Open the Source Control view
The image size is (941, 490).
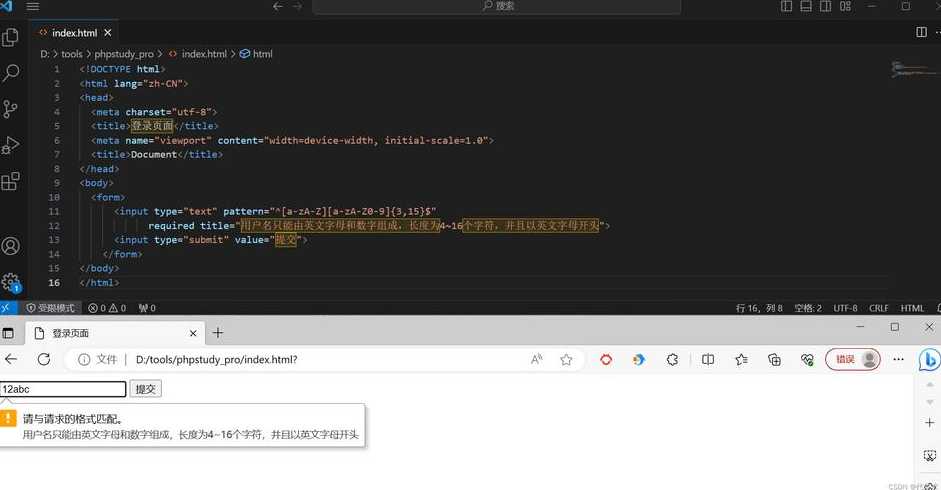pyautogui.click(x=10, y=109)
